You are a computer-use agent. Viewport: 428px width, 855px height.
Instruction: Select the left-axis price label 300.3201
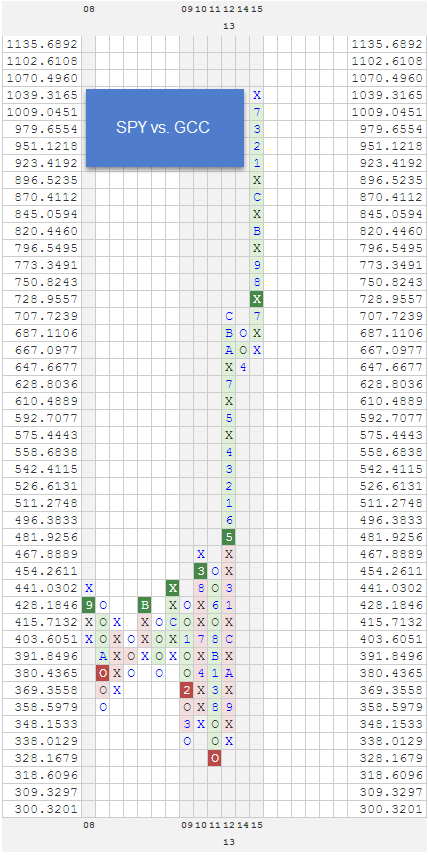pyautogui.click(x=48, y=809)
